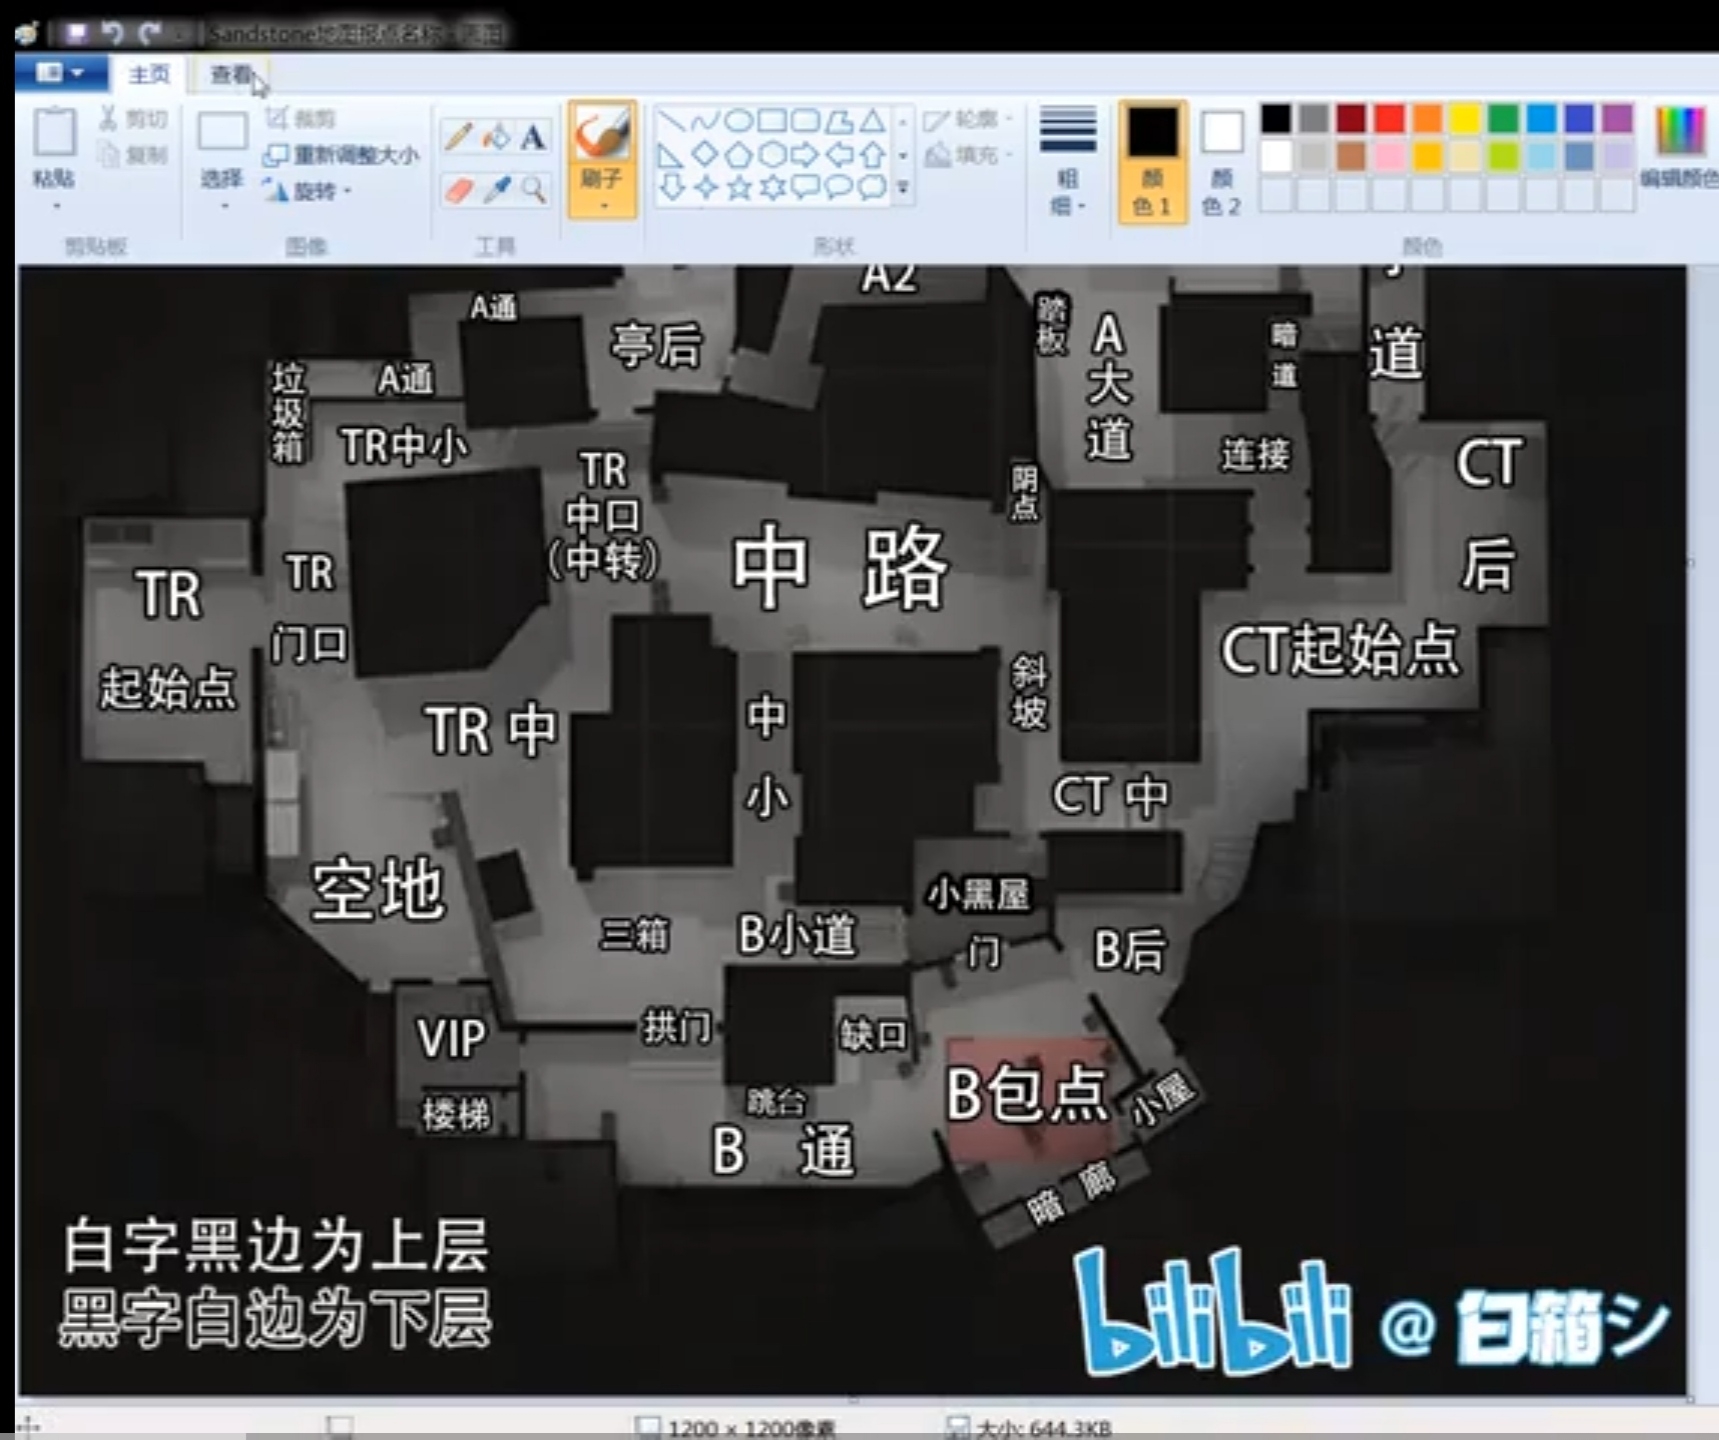Select the Color picker eyedropper tool
Image resolution: width=1719 pixels, height=1440 pixels.
click(496, 189)
